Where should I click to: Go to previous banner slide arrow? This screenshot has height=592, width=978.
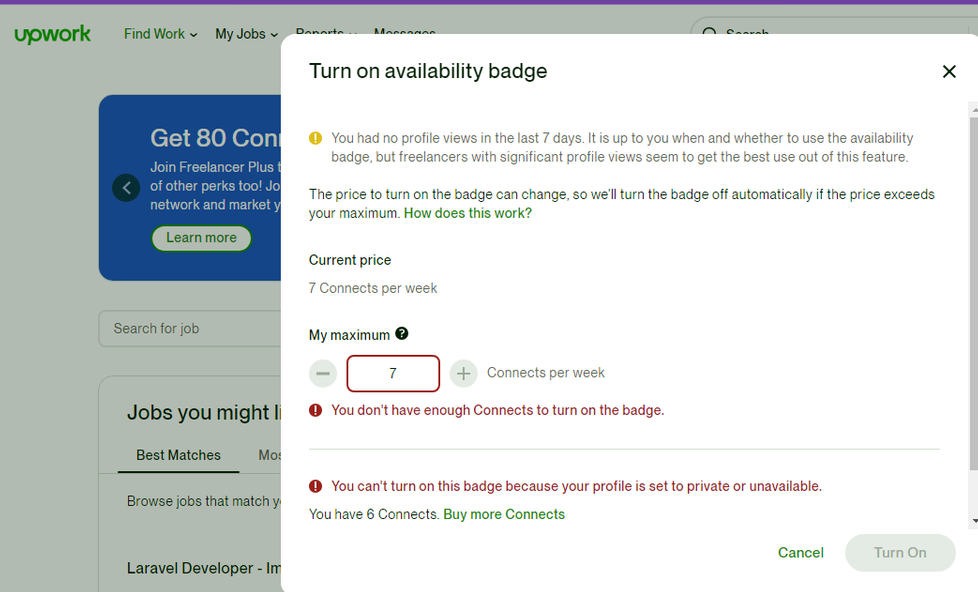pos(126,188)
